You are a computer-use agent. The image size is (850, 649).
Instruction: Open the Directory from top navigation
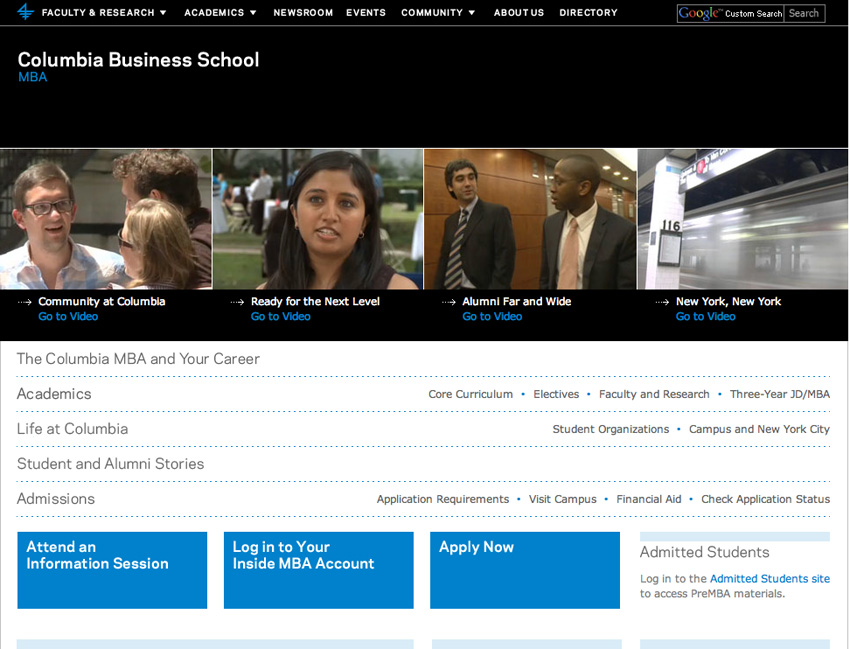coord(588,13)
